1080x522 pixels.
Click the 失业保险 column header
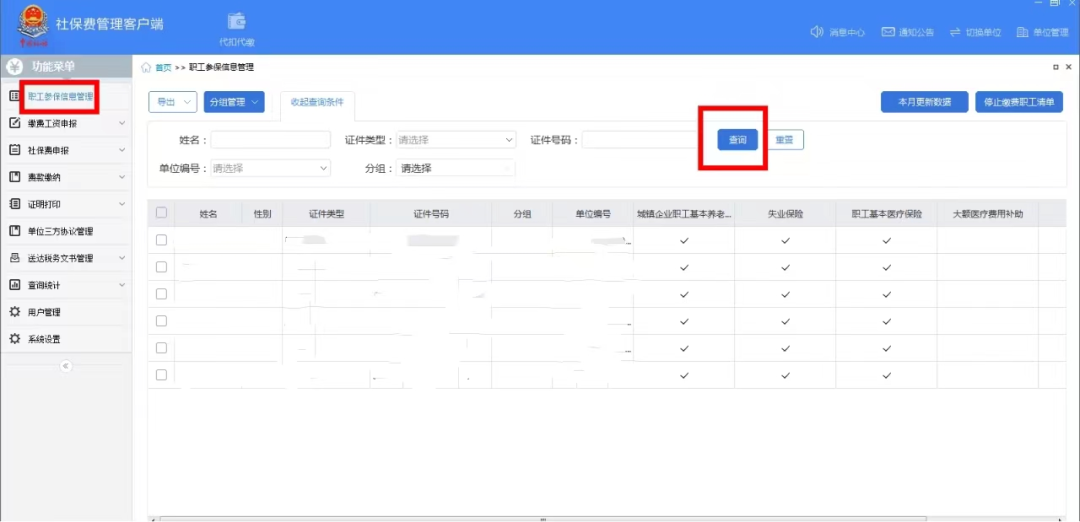(x=785, y=214)
